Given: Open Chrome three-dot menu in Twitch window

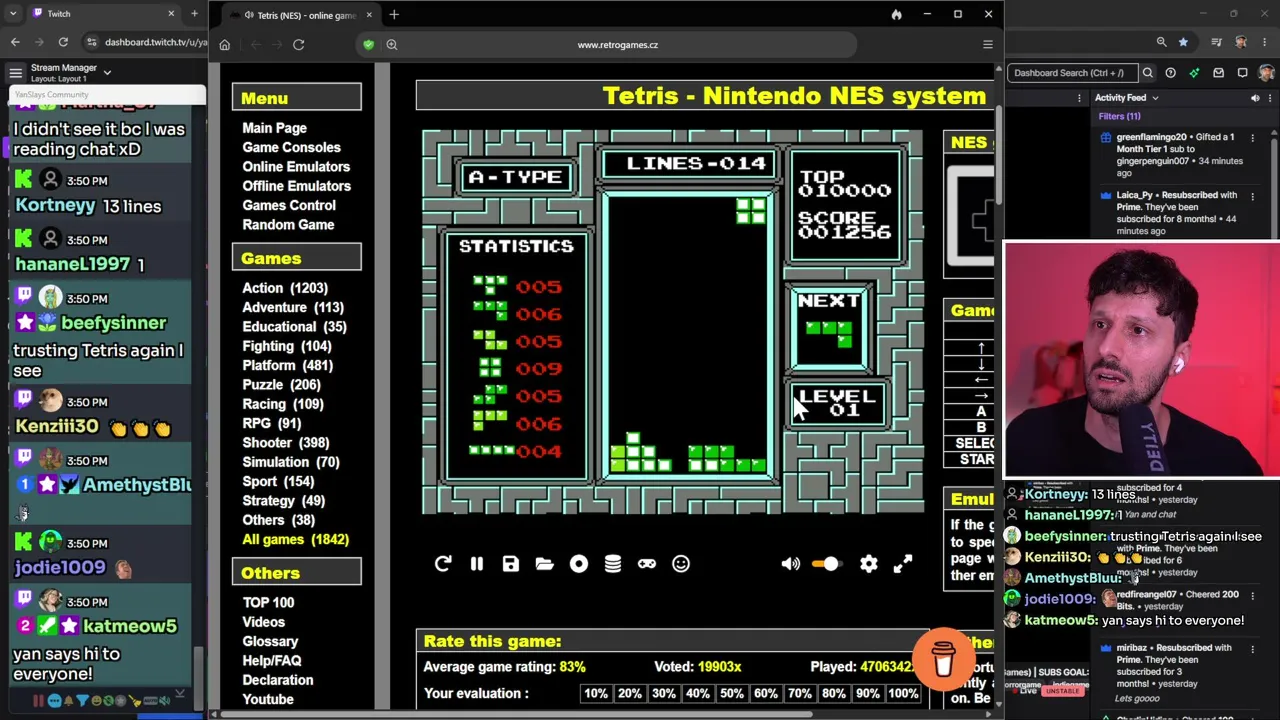Looking at the screenshot, I should (x=1266, y=42).
